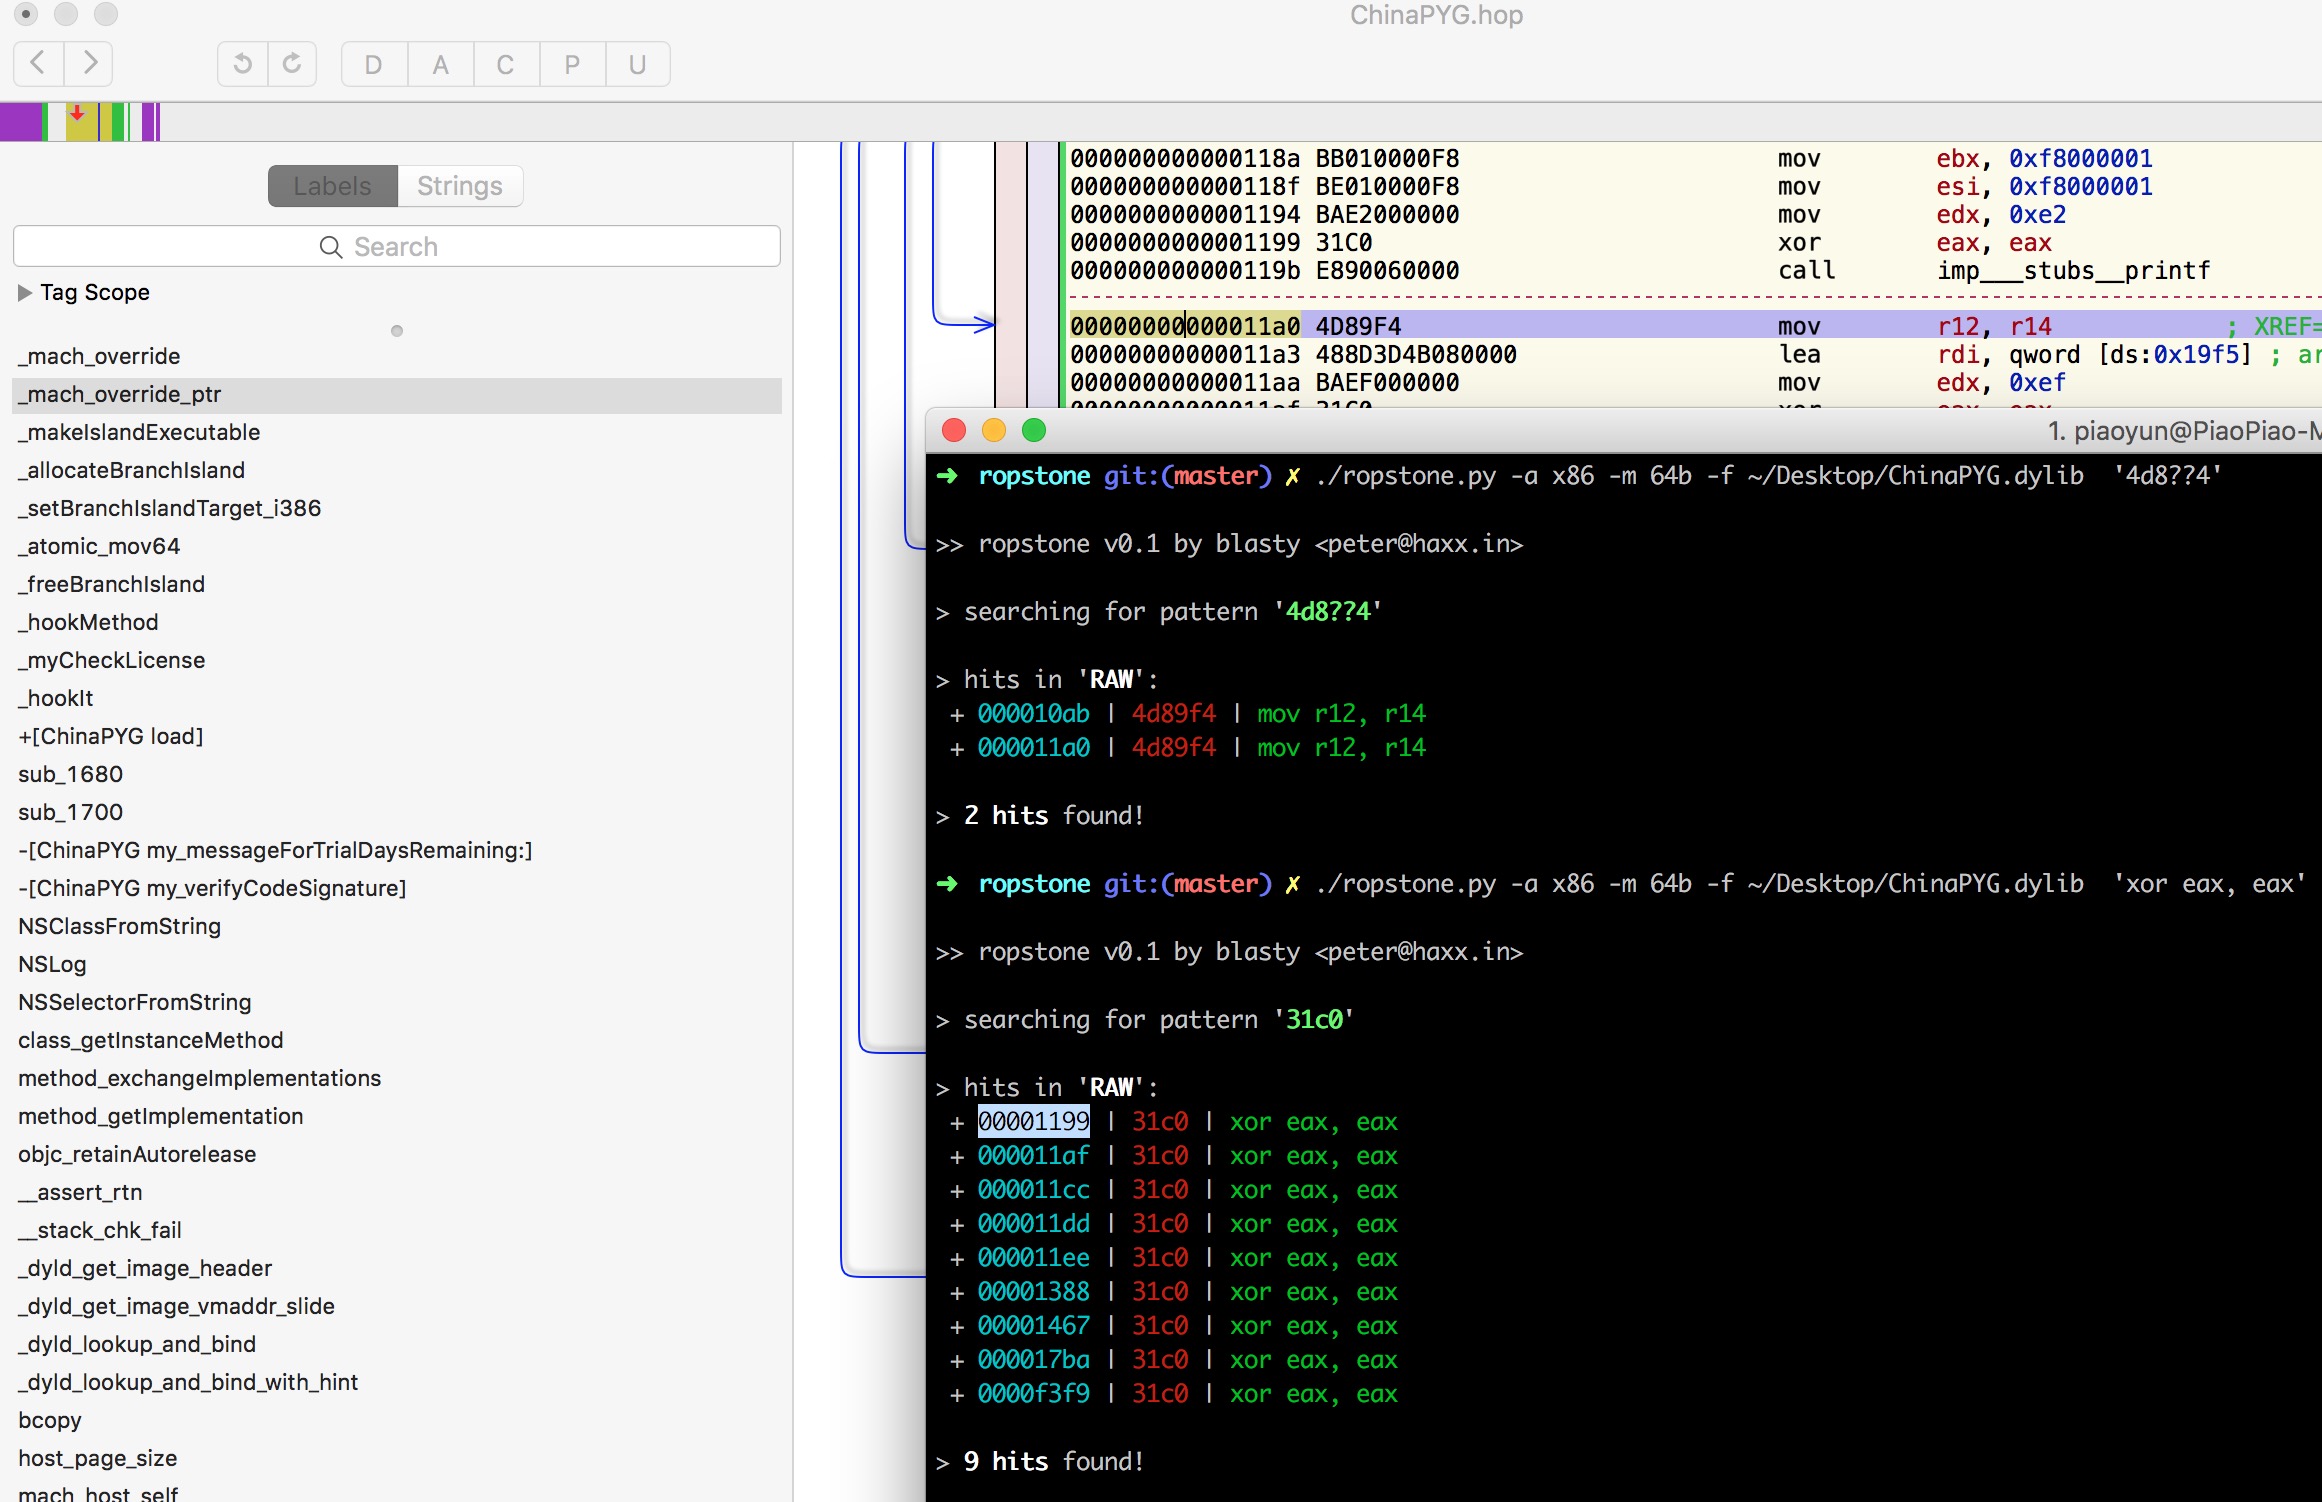Select -[ChinaPYG my_verifyCodeSignature] label
This screenshot has width=2322, height=1502.
click(x=212, y=888)
